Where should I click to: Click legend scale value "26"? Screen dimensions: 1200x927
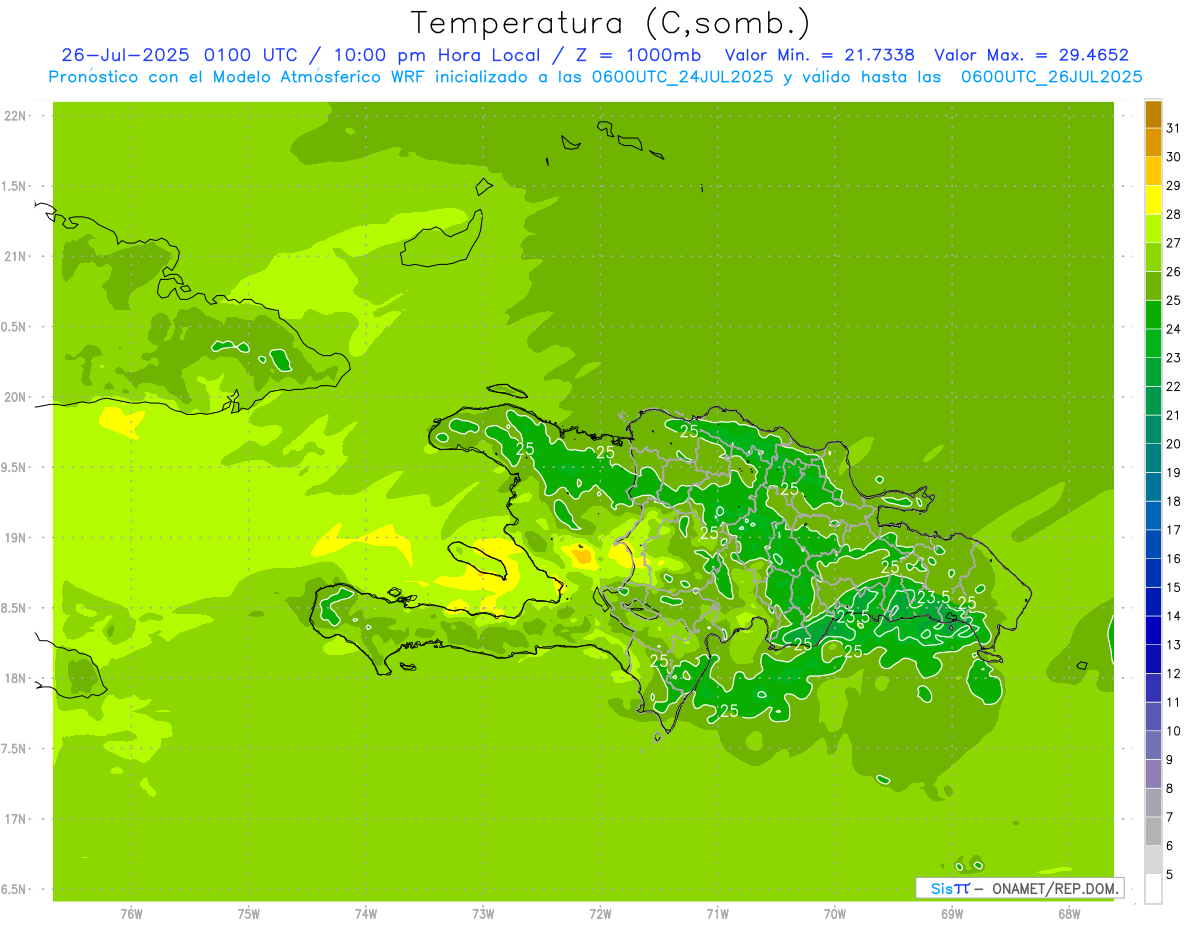[x=1174, y=272]
